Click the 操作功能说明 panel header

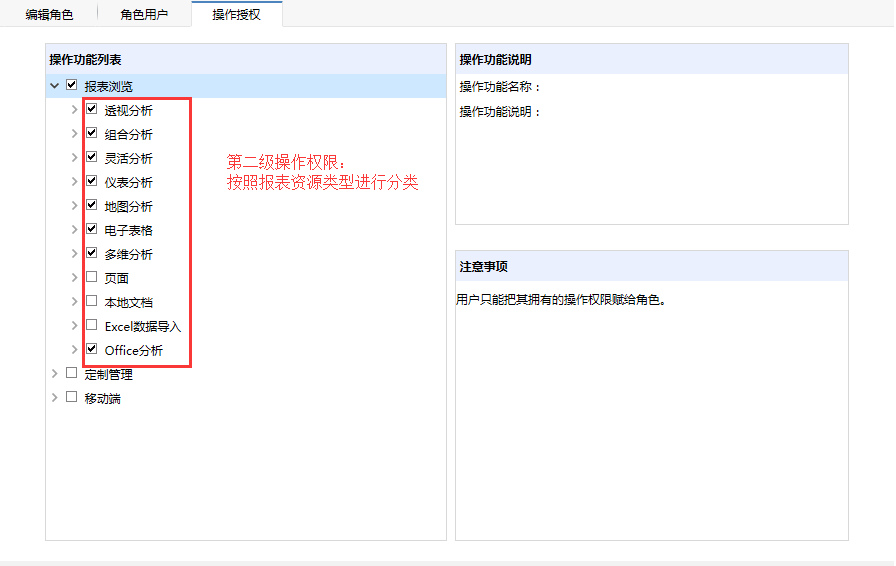tap(651, 59)
